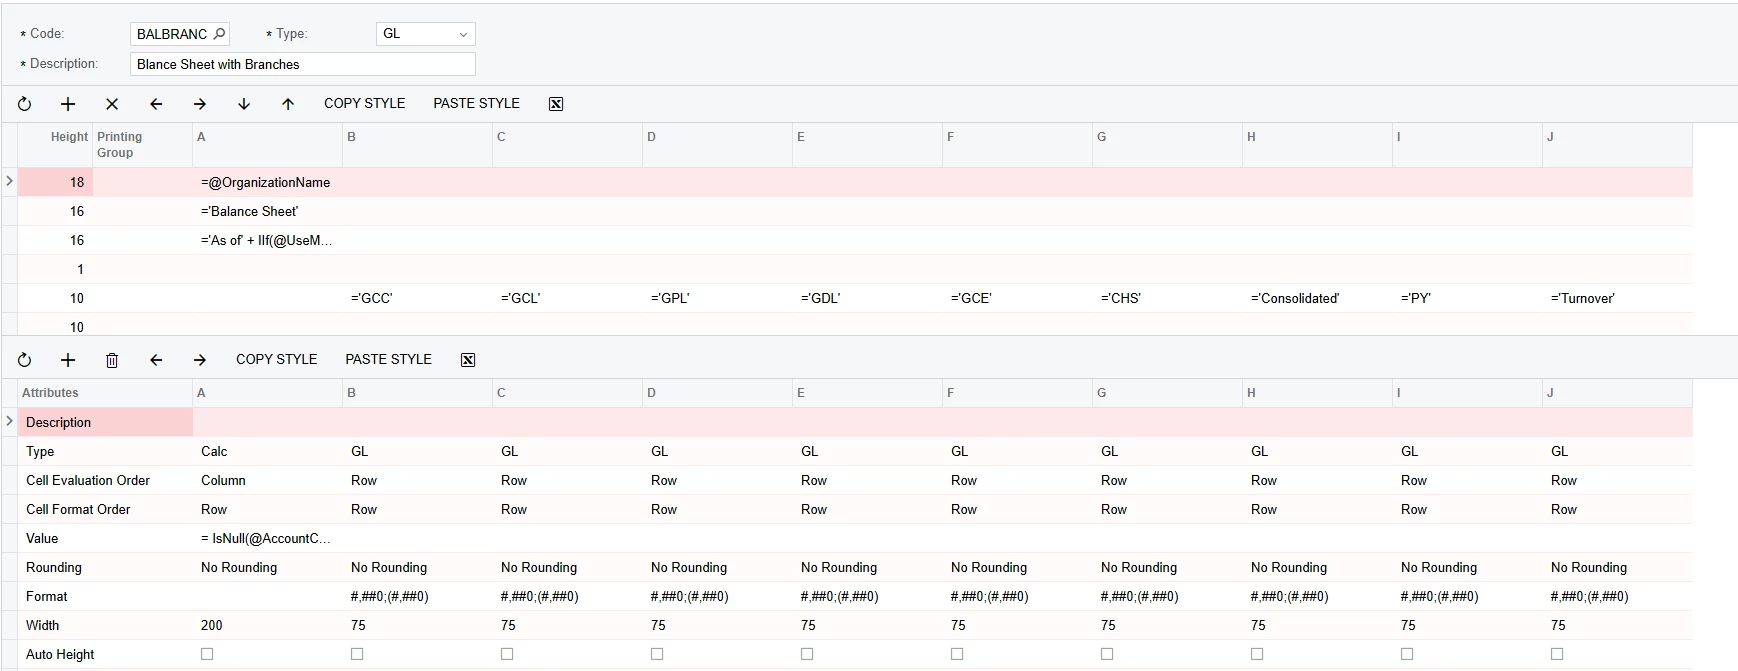Click the Calc type cell in column A
Screen dimensions: 1738x671
click(x=267, y=451)
